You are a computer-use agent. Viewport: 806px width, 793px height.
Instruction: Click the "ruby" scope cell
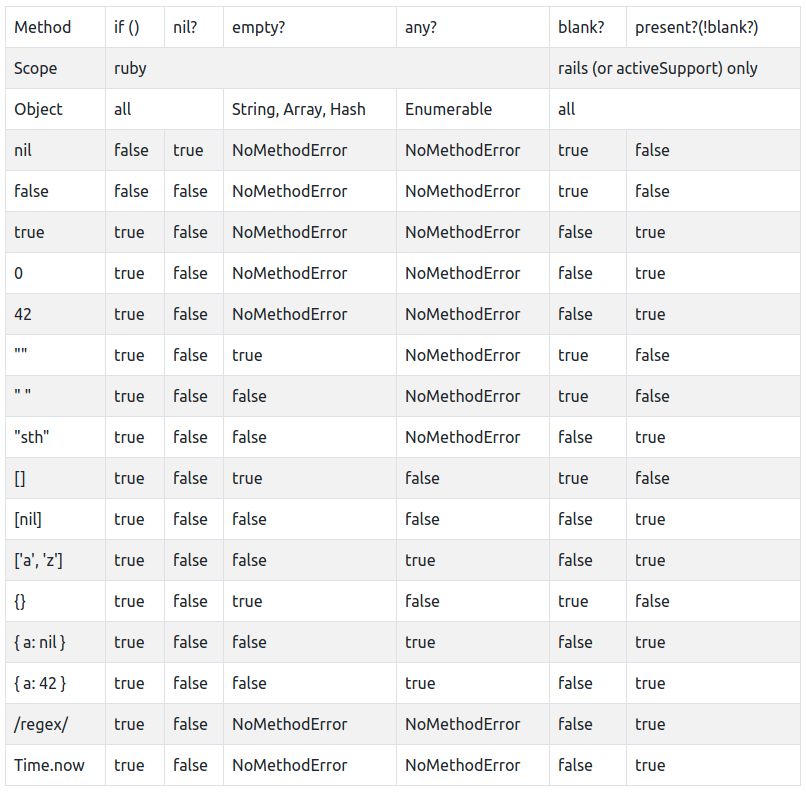coord(130,68)
